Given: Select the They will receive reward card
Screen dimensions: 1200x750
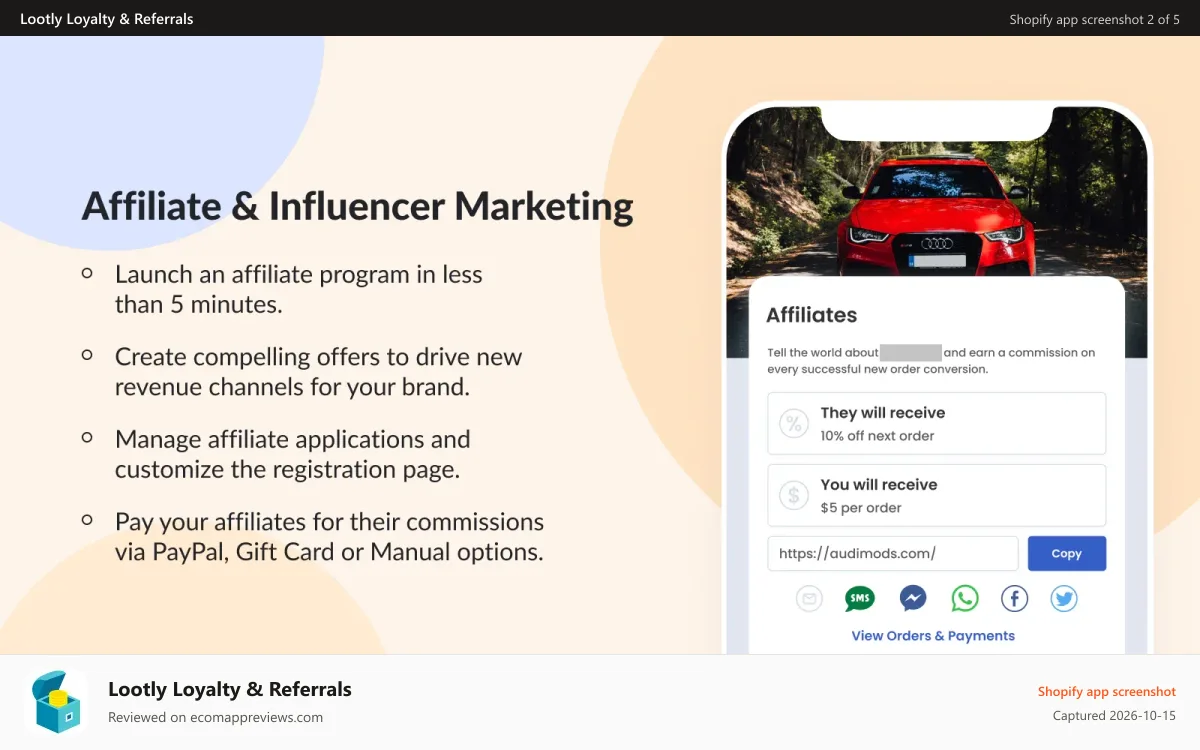Looking at the screenshot, I should (x=937, y=423).
